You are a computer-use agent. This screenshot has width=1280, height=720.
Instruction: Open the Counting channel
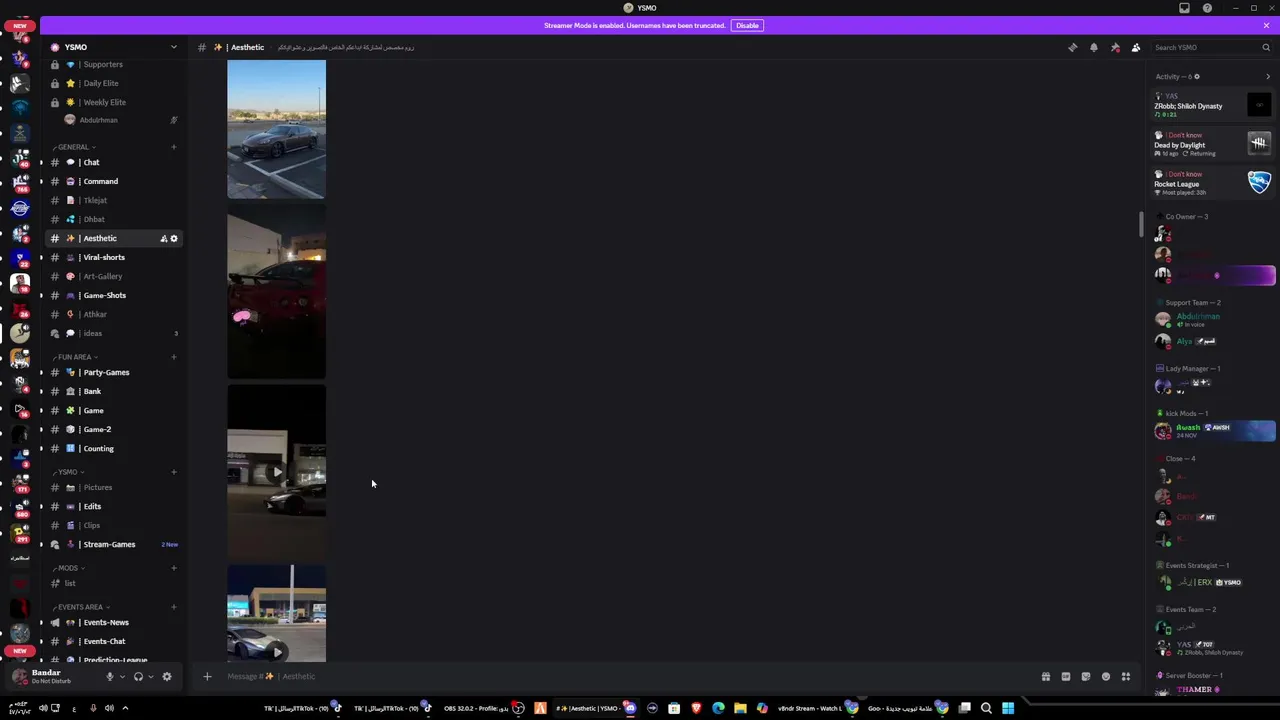[x=115, y=448]
